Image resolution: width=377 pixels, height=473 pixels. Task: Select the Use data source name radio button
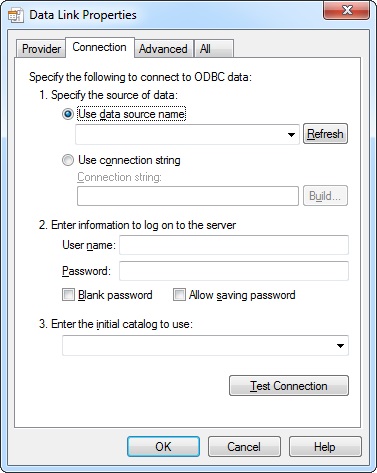pos(68,114)
